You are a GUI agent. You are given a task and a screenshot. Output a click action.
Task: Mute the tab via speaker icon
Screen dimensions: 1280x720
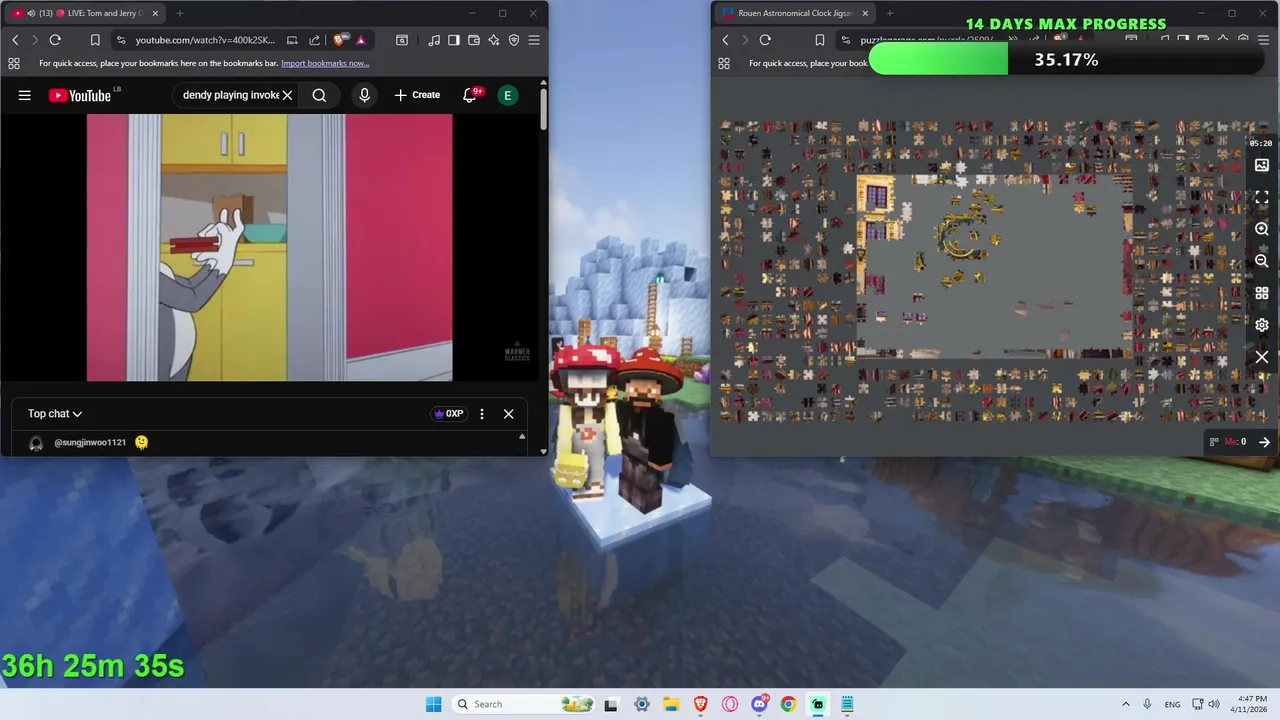coord(30,13)
